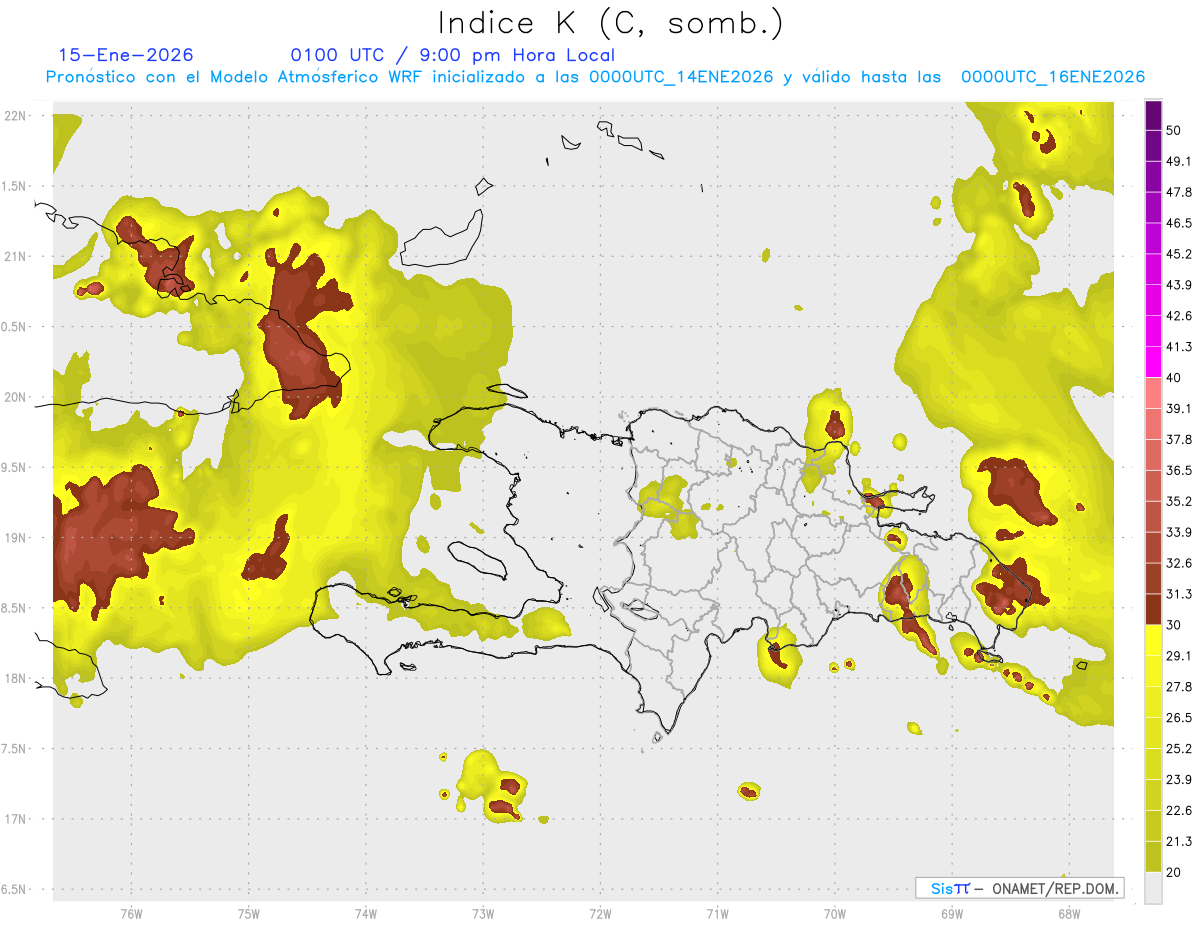Choose the olive colorbar segment above 20
The image size is (1200, 927).
(1154, 857)
